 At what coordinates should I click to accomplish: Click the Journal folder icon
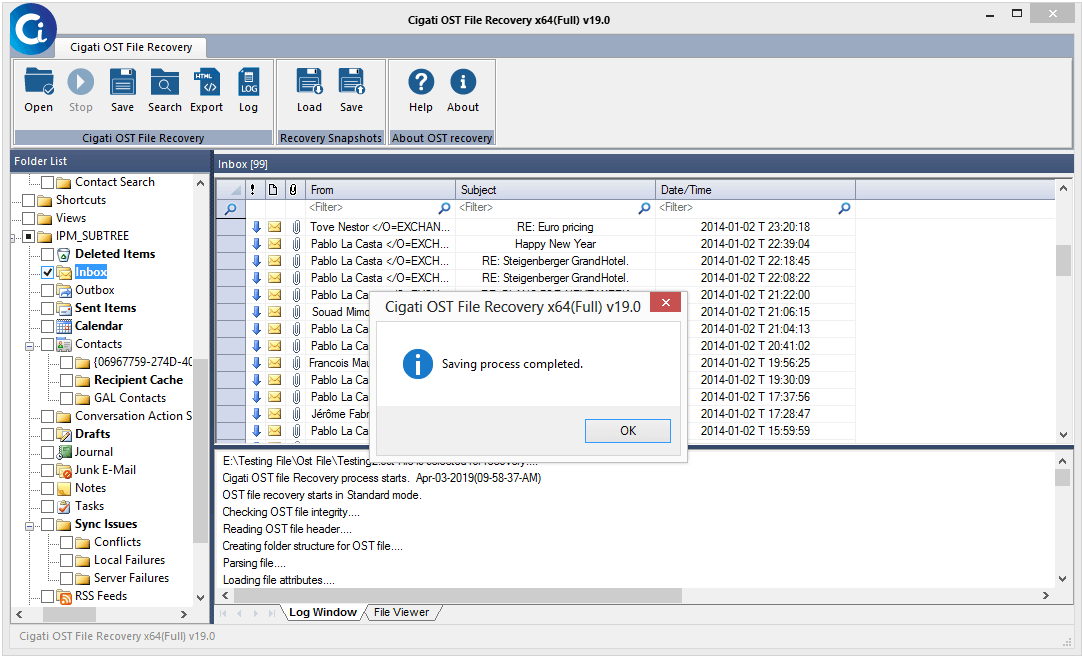point(63,452)
